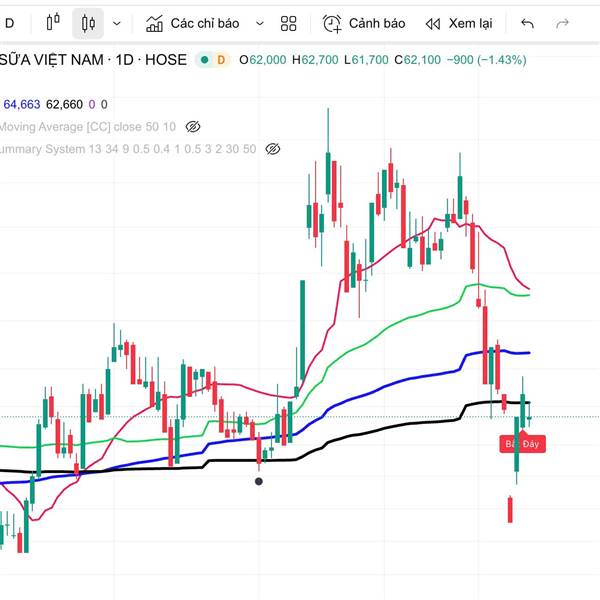Undo last chart action

pyautogui.click(x=528, y=24)
